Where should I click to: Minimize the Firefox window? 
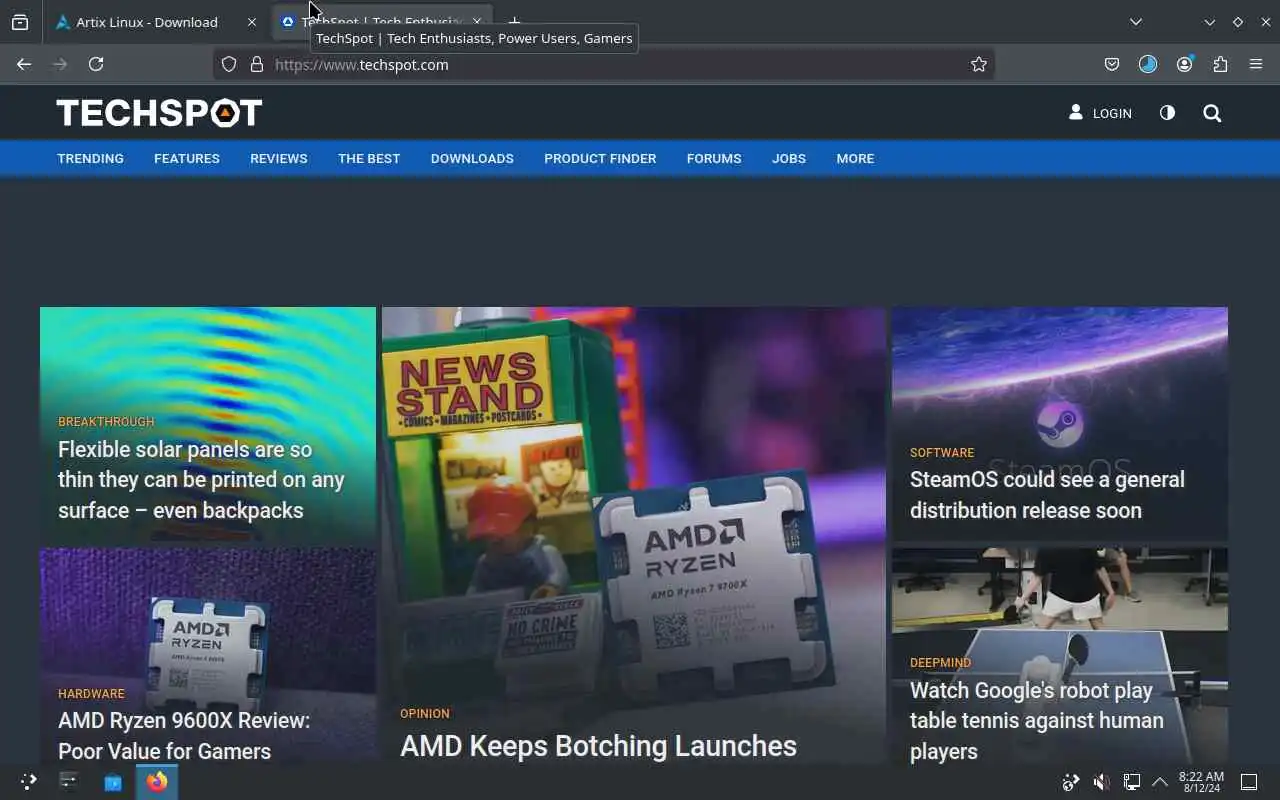[1210, 22]
